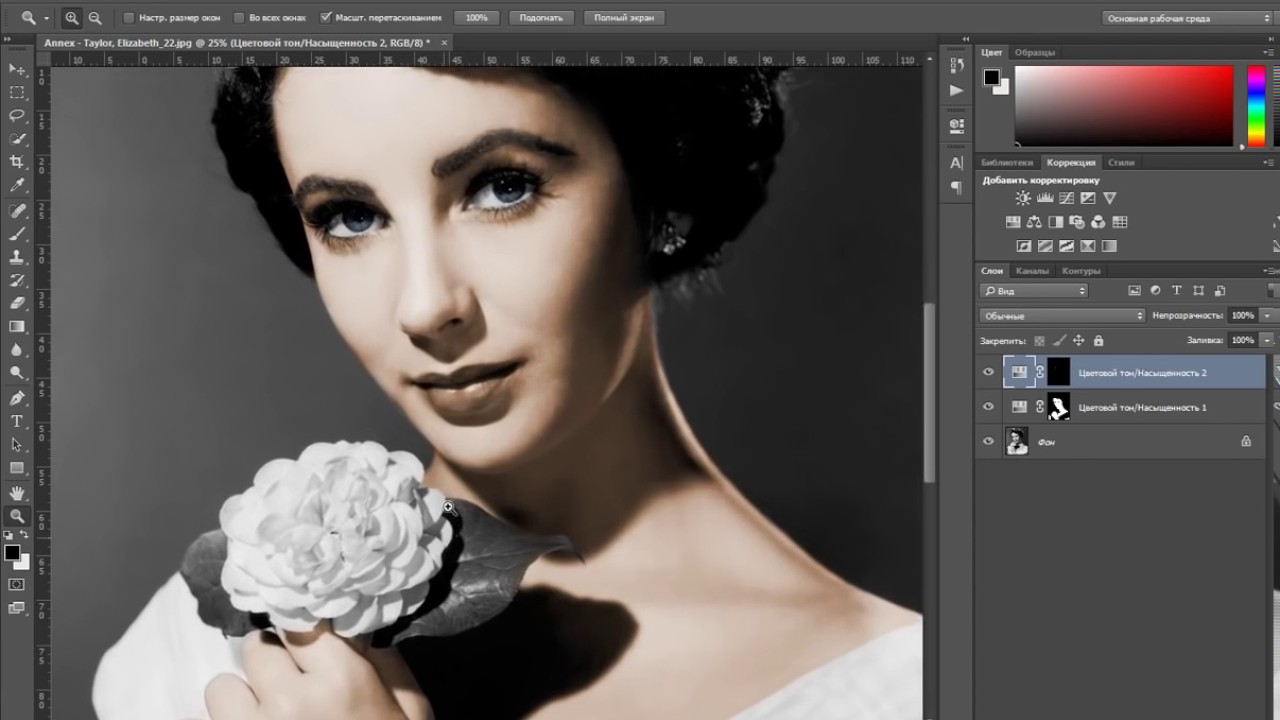
Task: Switch to the Библиотеки tab
Action: pyautogui.click(x=1007, y=162)
